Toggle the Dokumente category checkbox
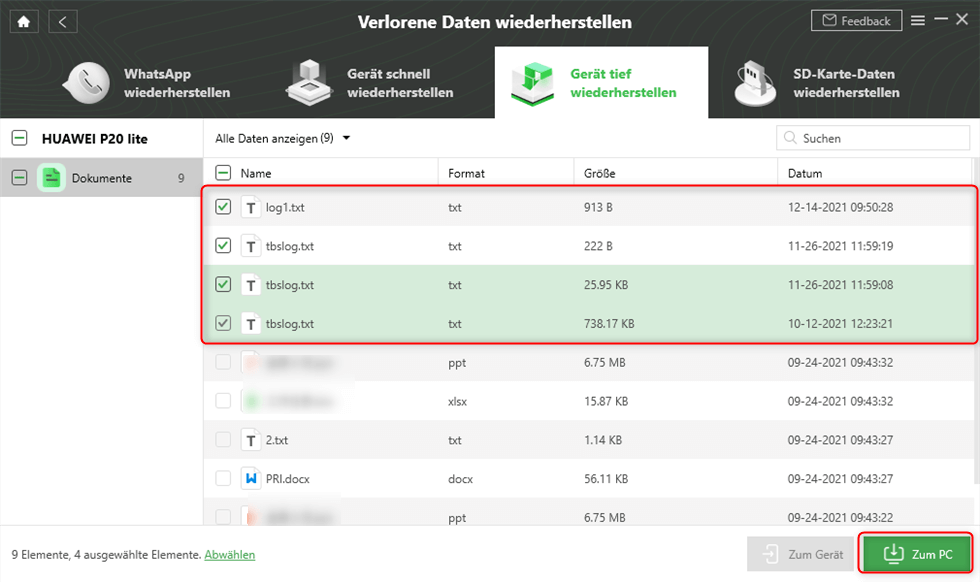 (19, 178)
